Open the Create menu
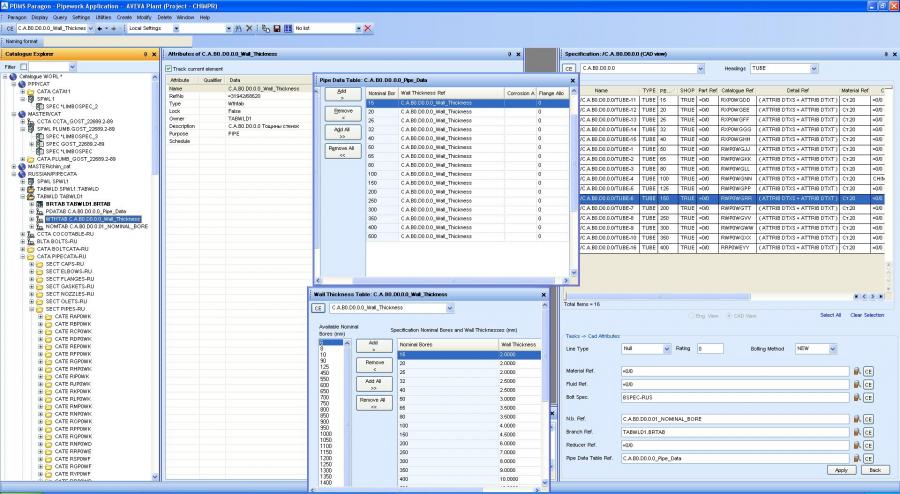The width and height of the screenshot is (900, 494). point(124,17)
